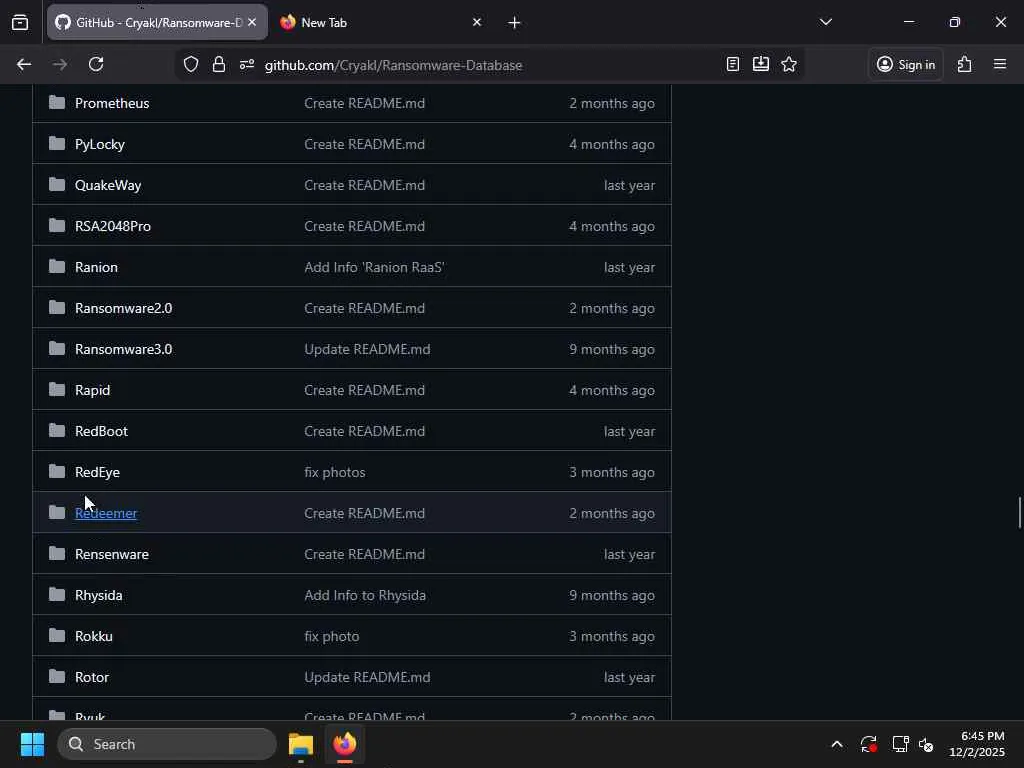
Task: Open "Create README.md" commit for PyLocky
Action: point(364,144)
